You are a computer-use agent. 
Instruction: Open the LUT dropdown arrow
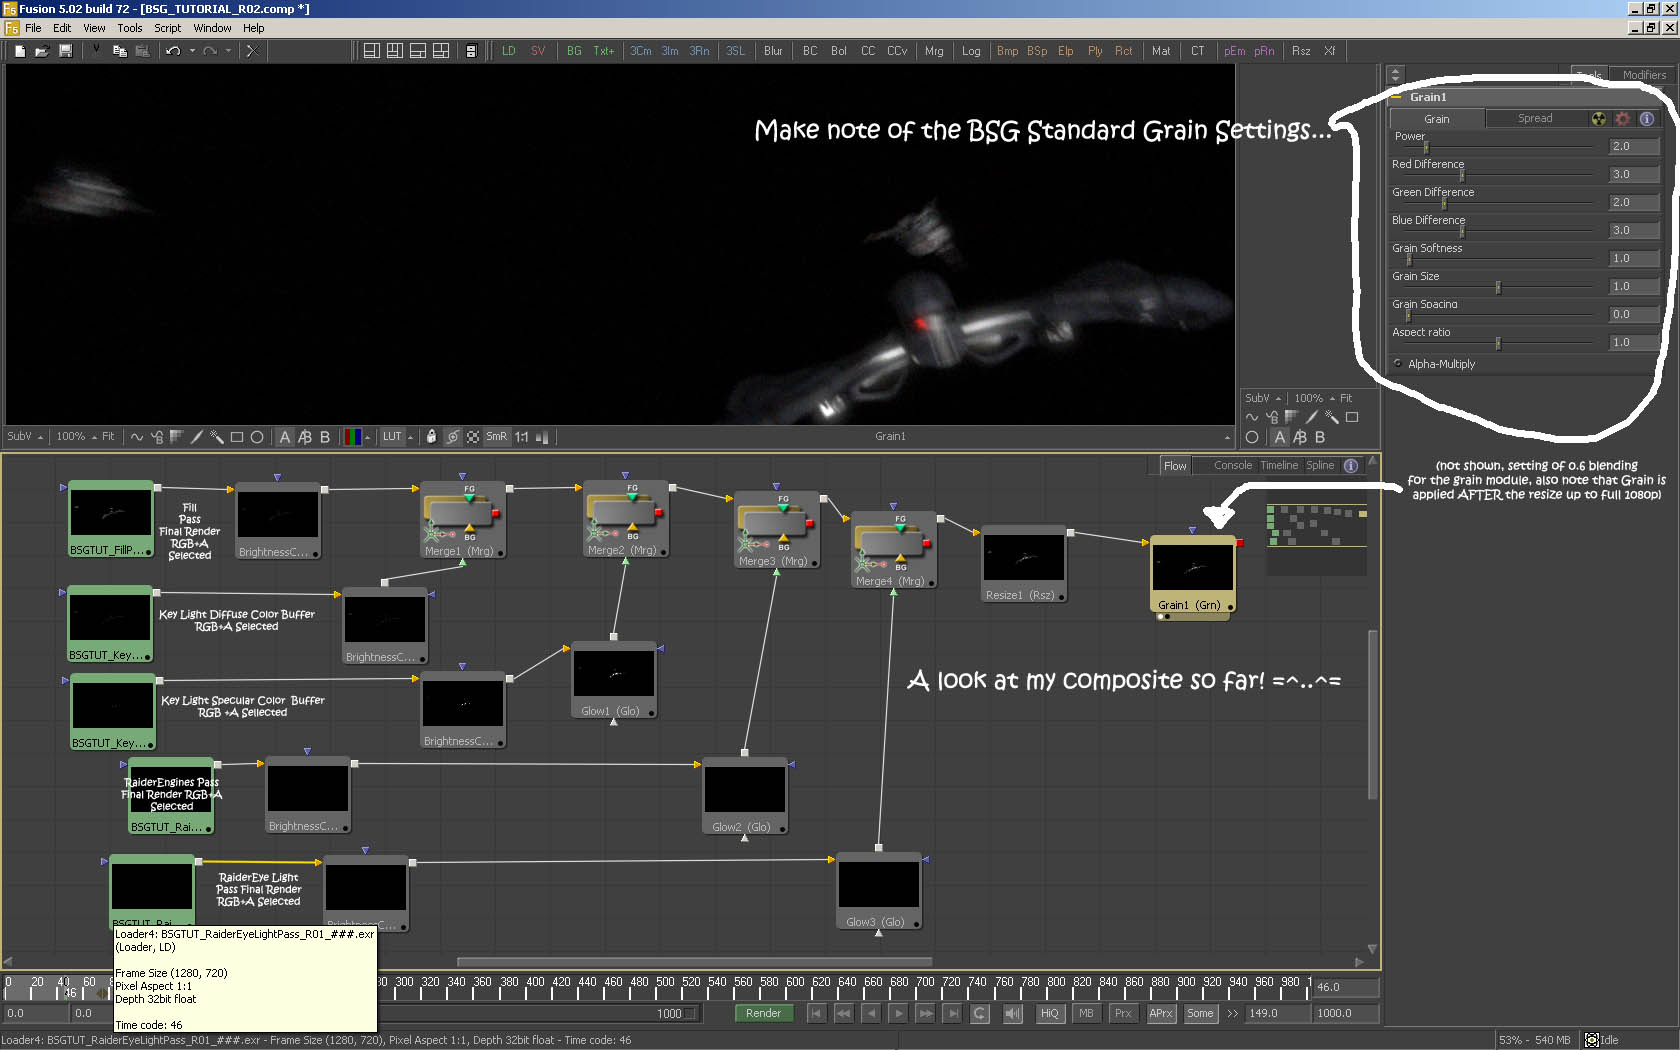411,437
